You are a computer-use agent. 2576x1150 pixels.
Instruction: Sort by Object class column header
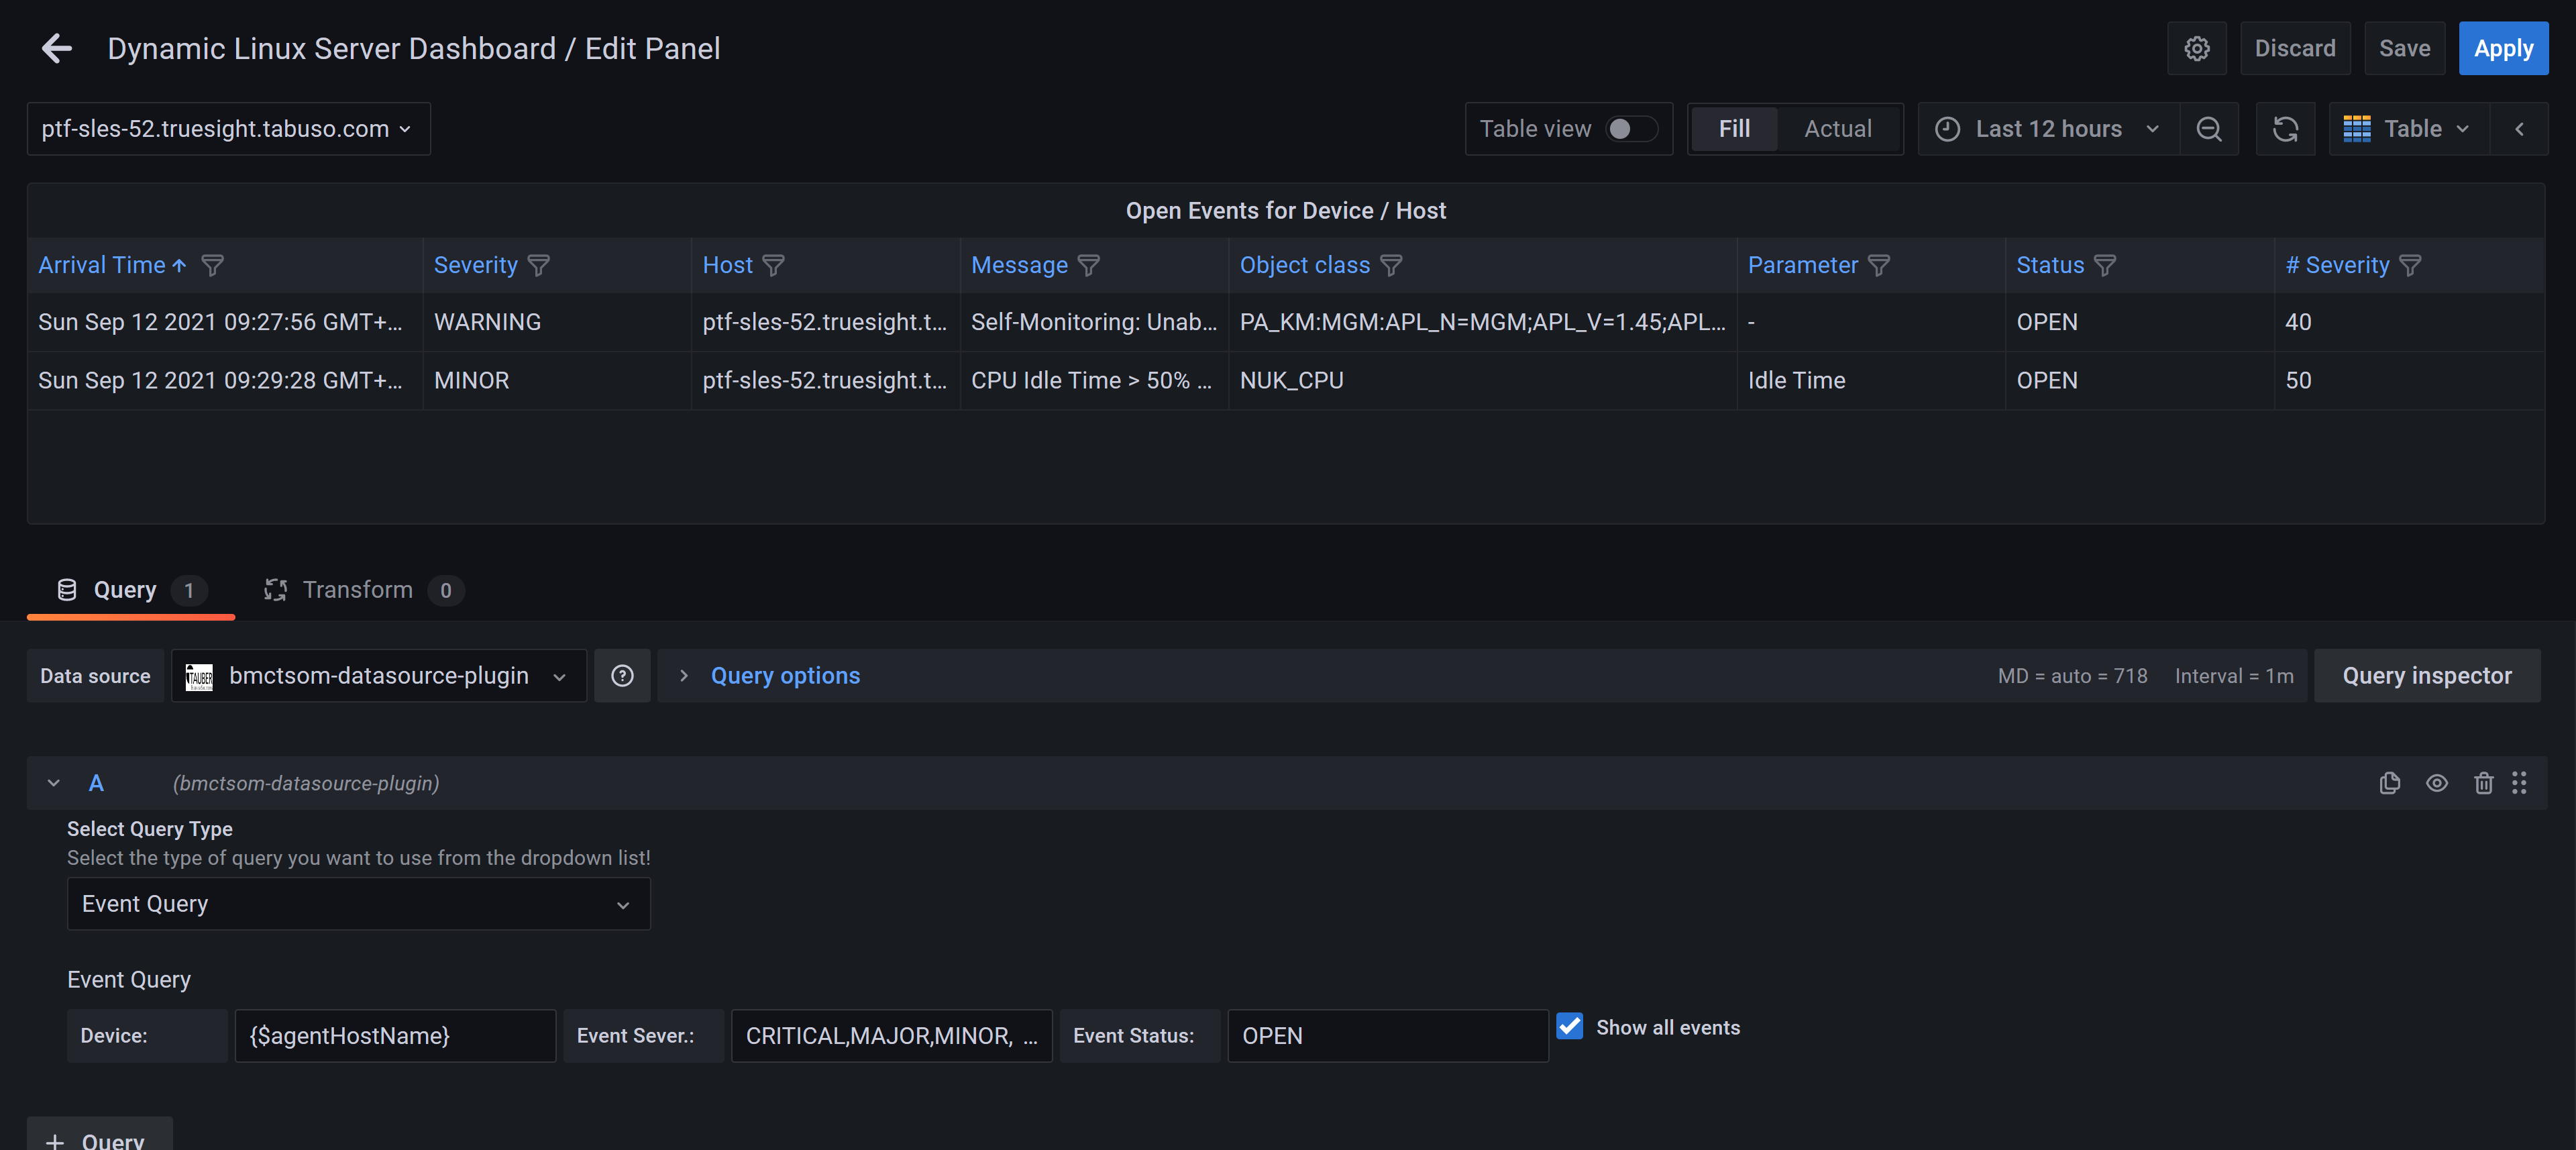[x=1304, y=265]
